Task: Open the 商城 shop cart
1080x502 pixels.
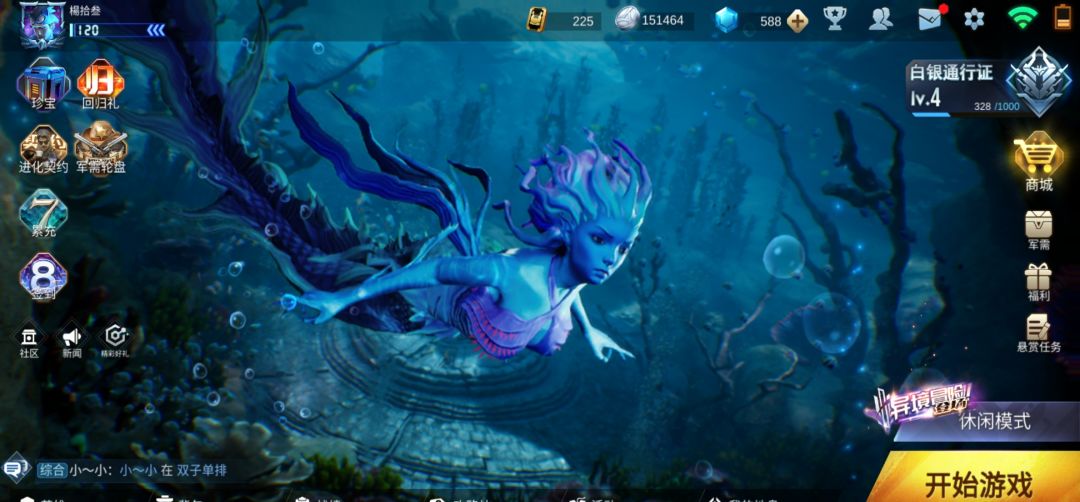Action: (x=1038, y=161)
